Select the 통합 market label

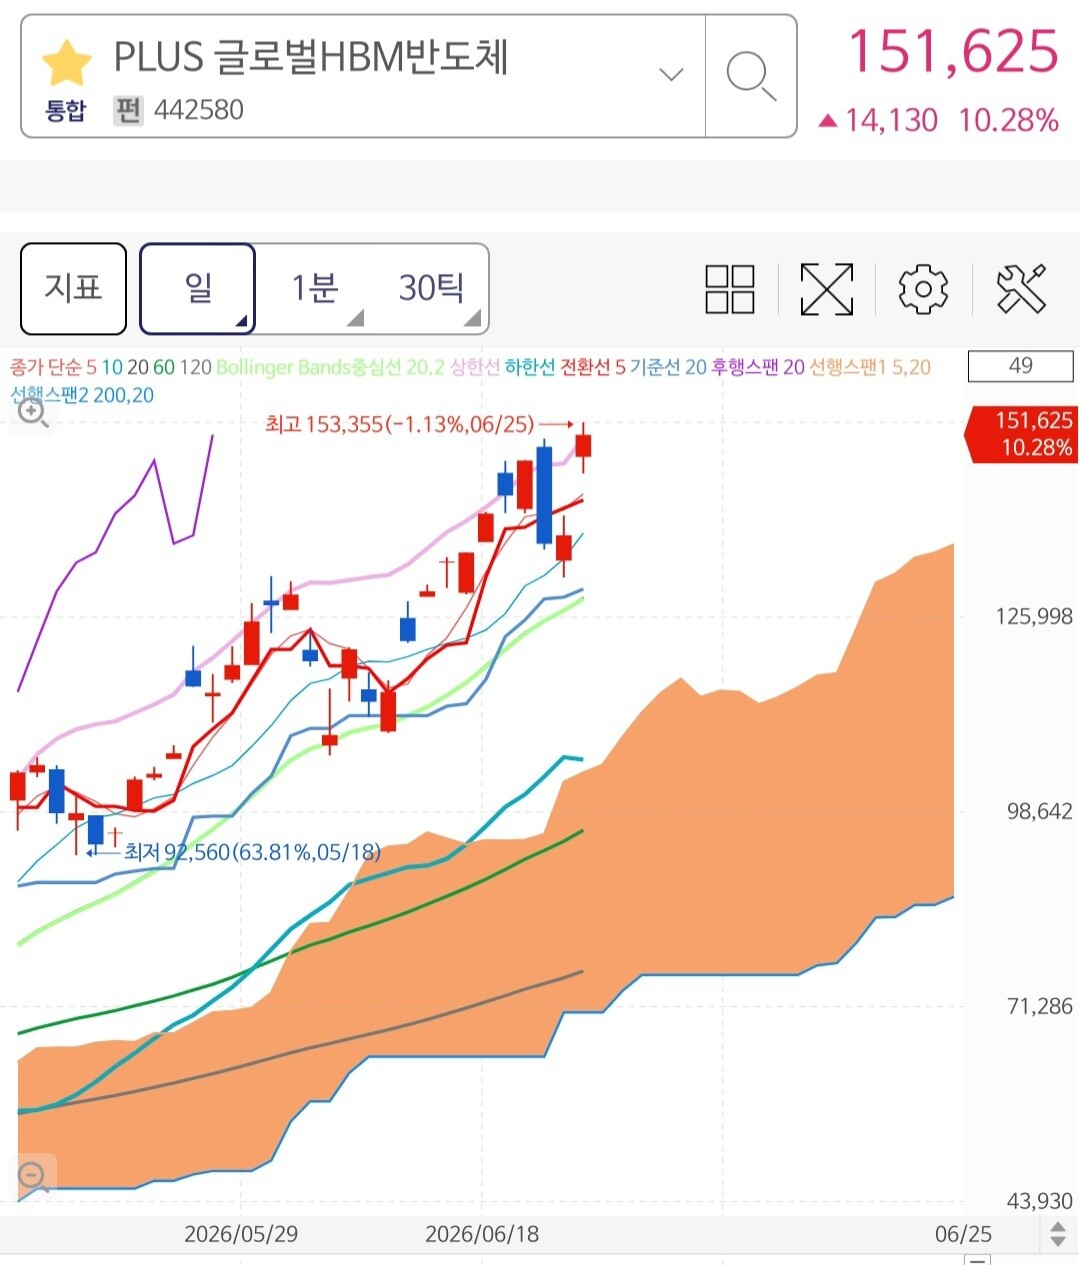(x=66, y=110)
